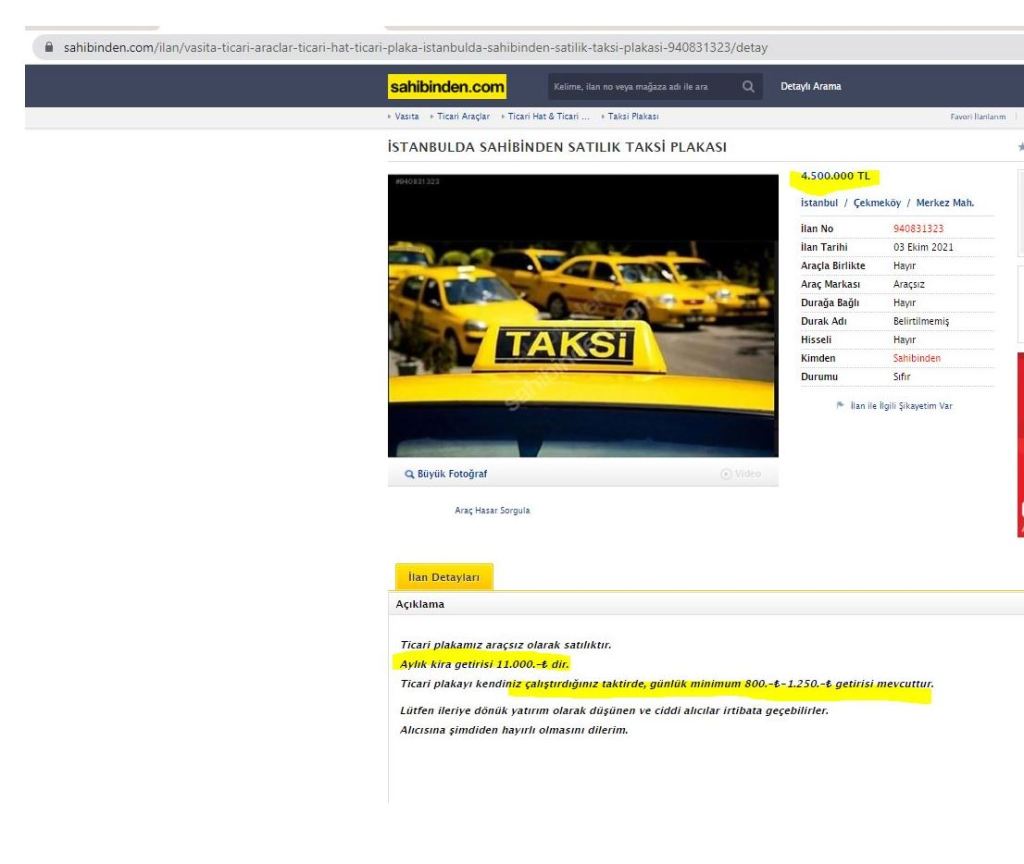Image resolution: width=1024 pixels, height=864 pixels.
Task: Click the favorite star icon beside title
Action: 1020,148
